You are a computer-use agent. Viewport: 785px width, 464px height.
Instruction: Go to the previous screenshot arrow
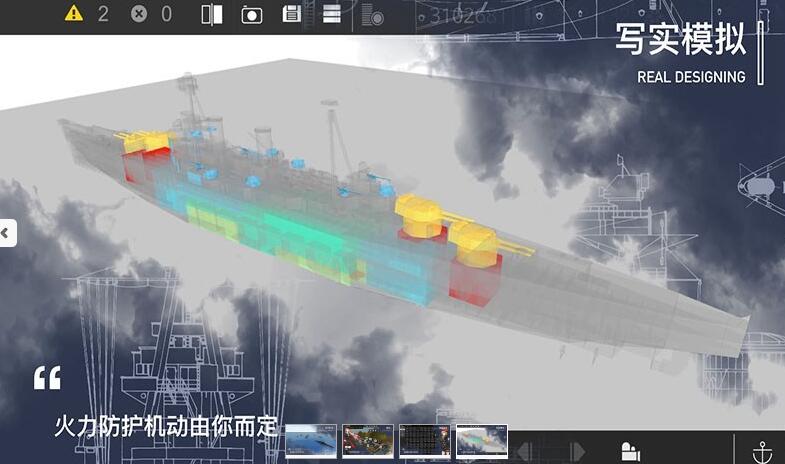(x=524, y=451)
